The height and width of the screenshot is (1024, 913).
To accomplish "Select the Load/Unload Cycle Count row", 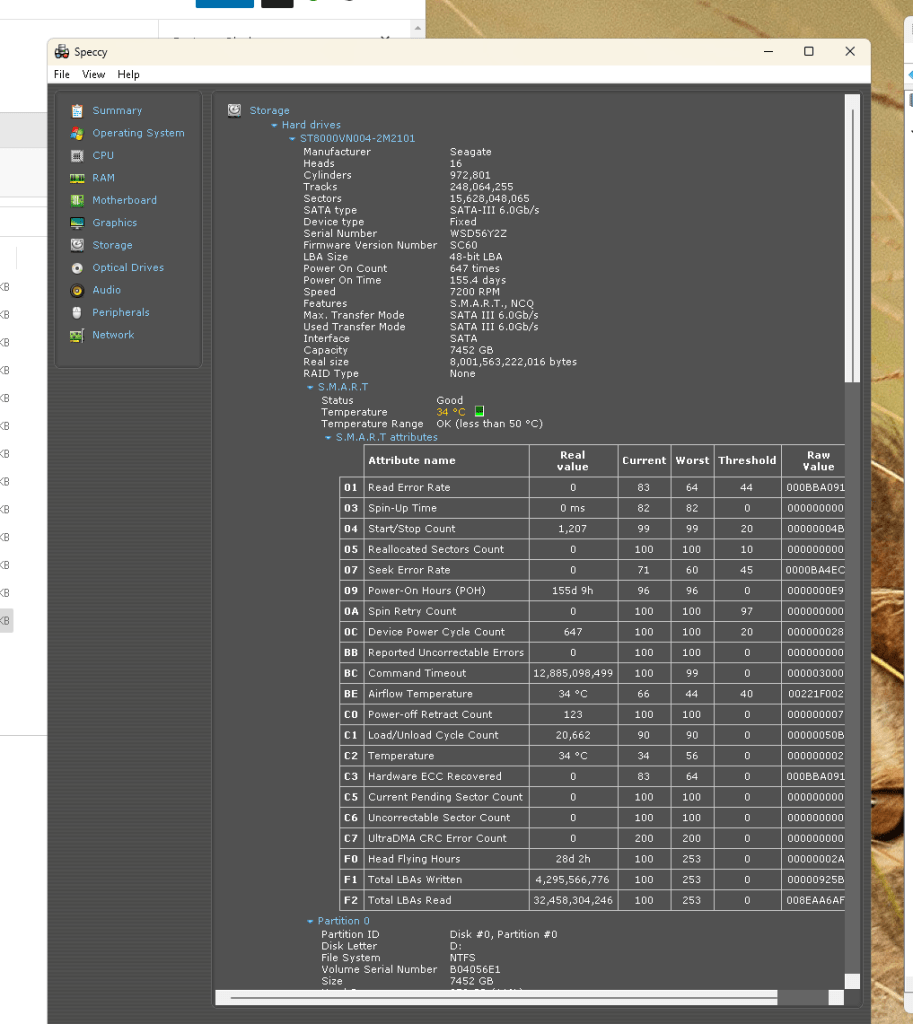I will click(592, 735).
